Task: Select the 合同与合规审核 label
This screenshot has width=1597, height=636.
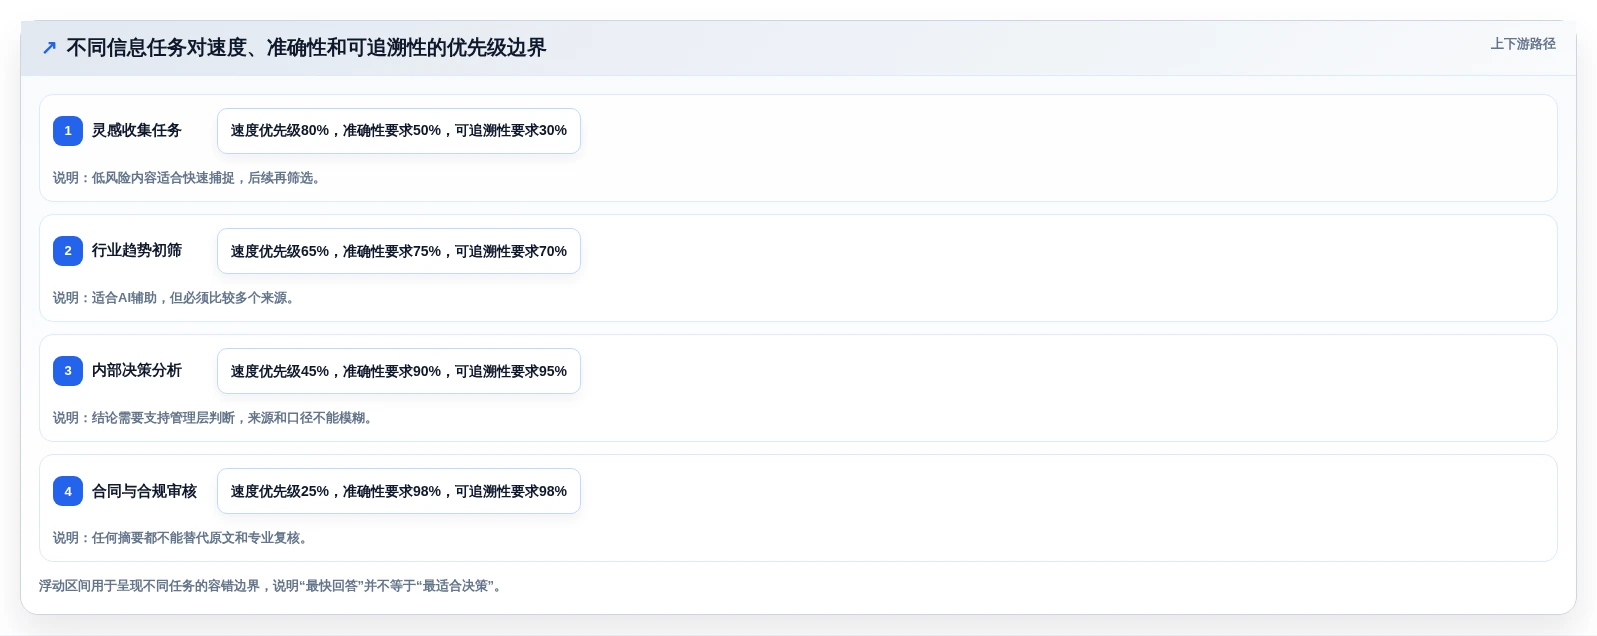Action: 144,491
